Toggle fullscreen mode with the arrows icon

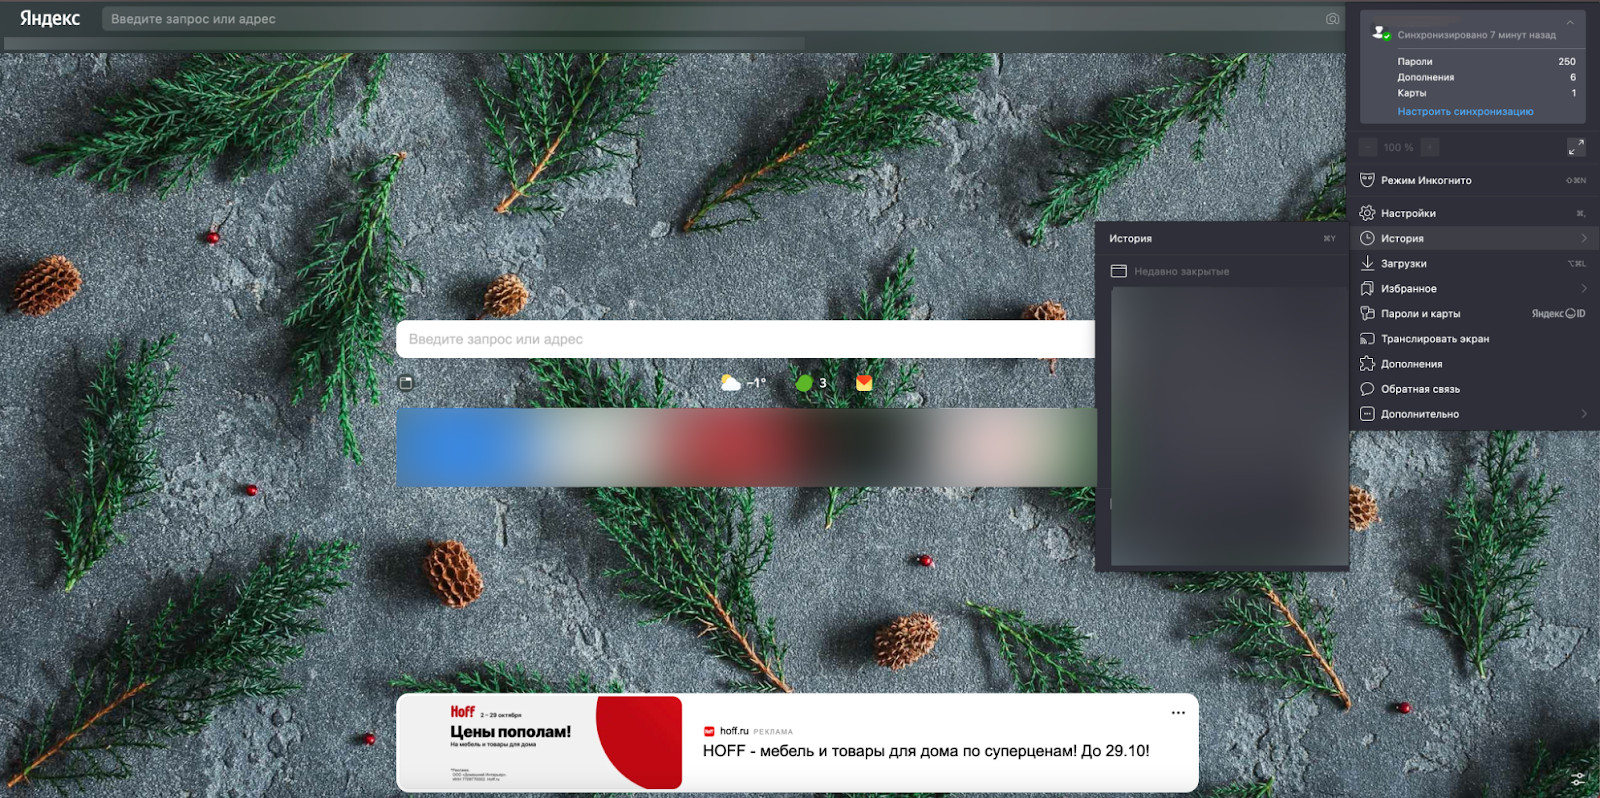[1575, 147]
